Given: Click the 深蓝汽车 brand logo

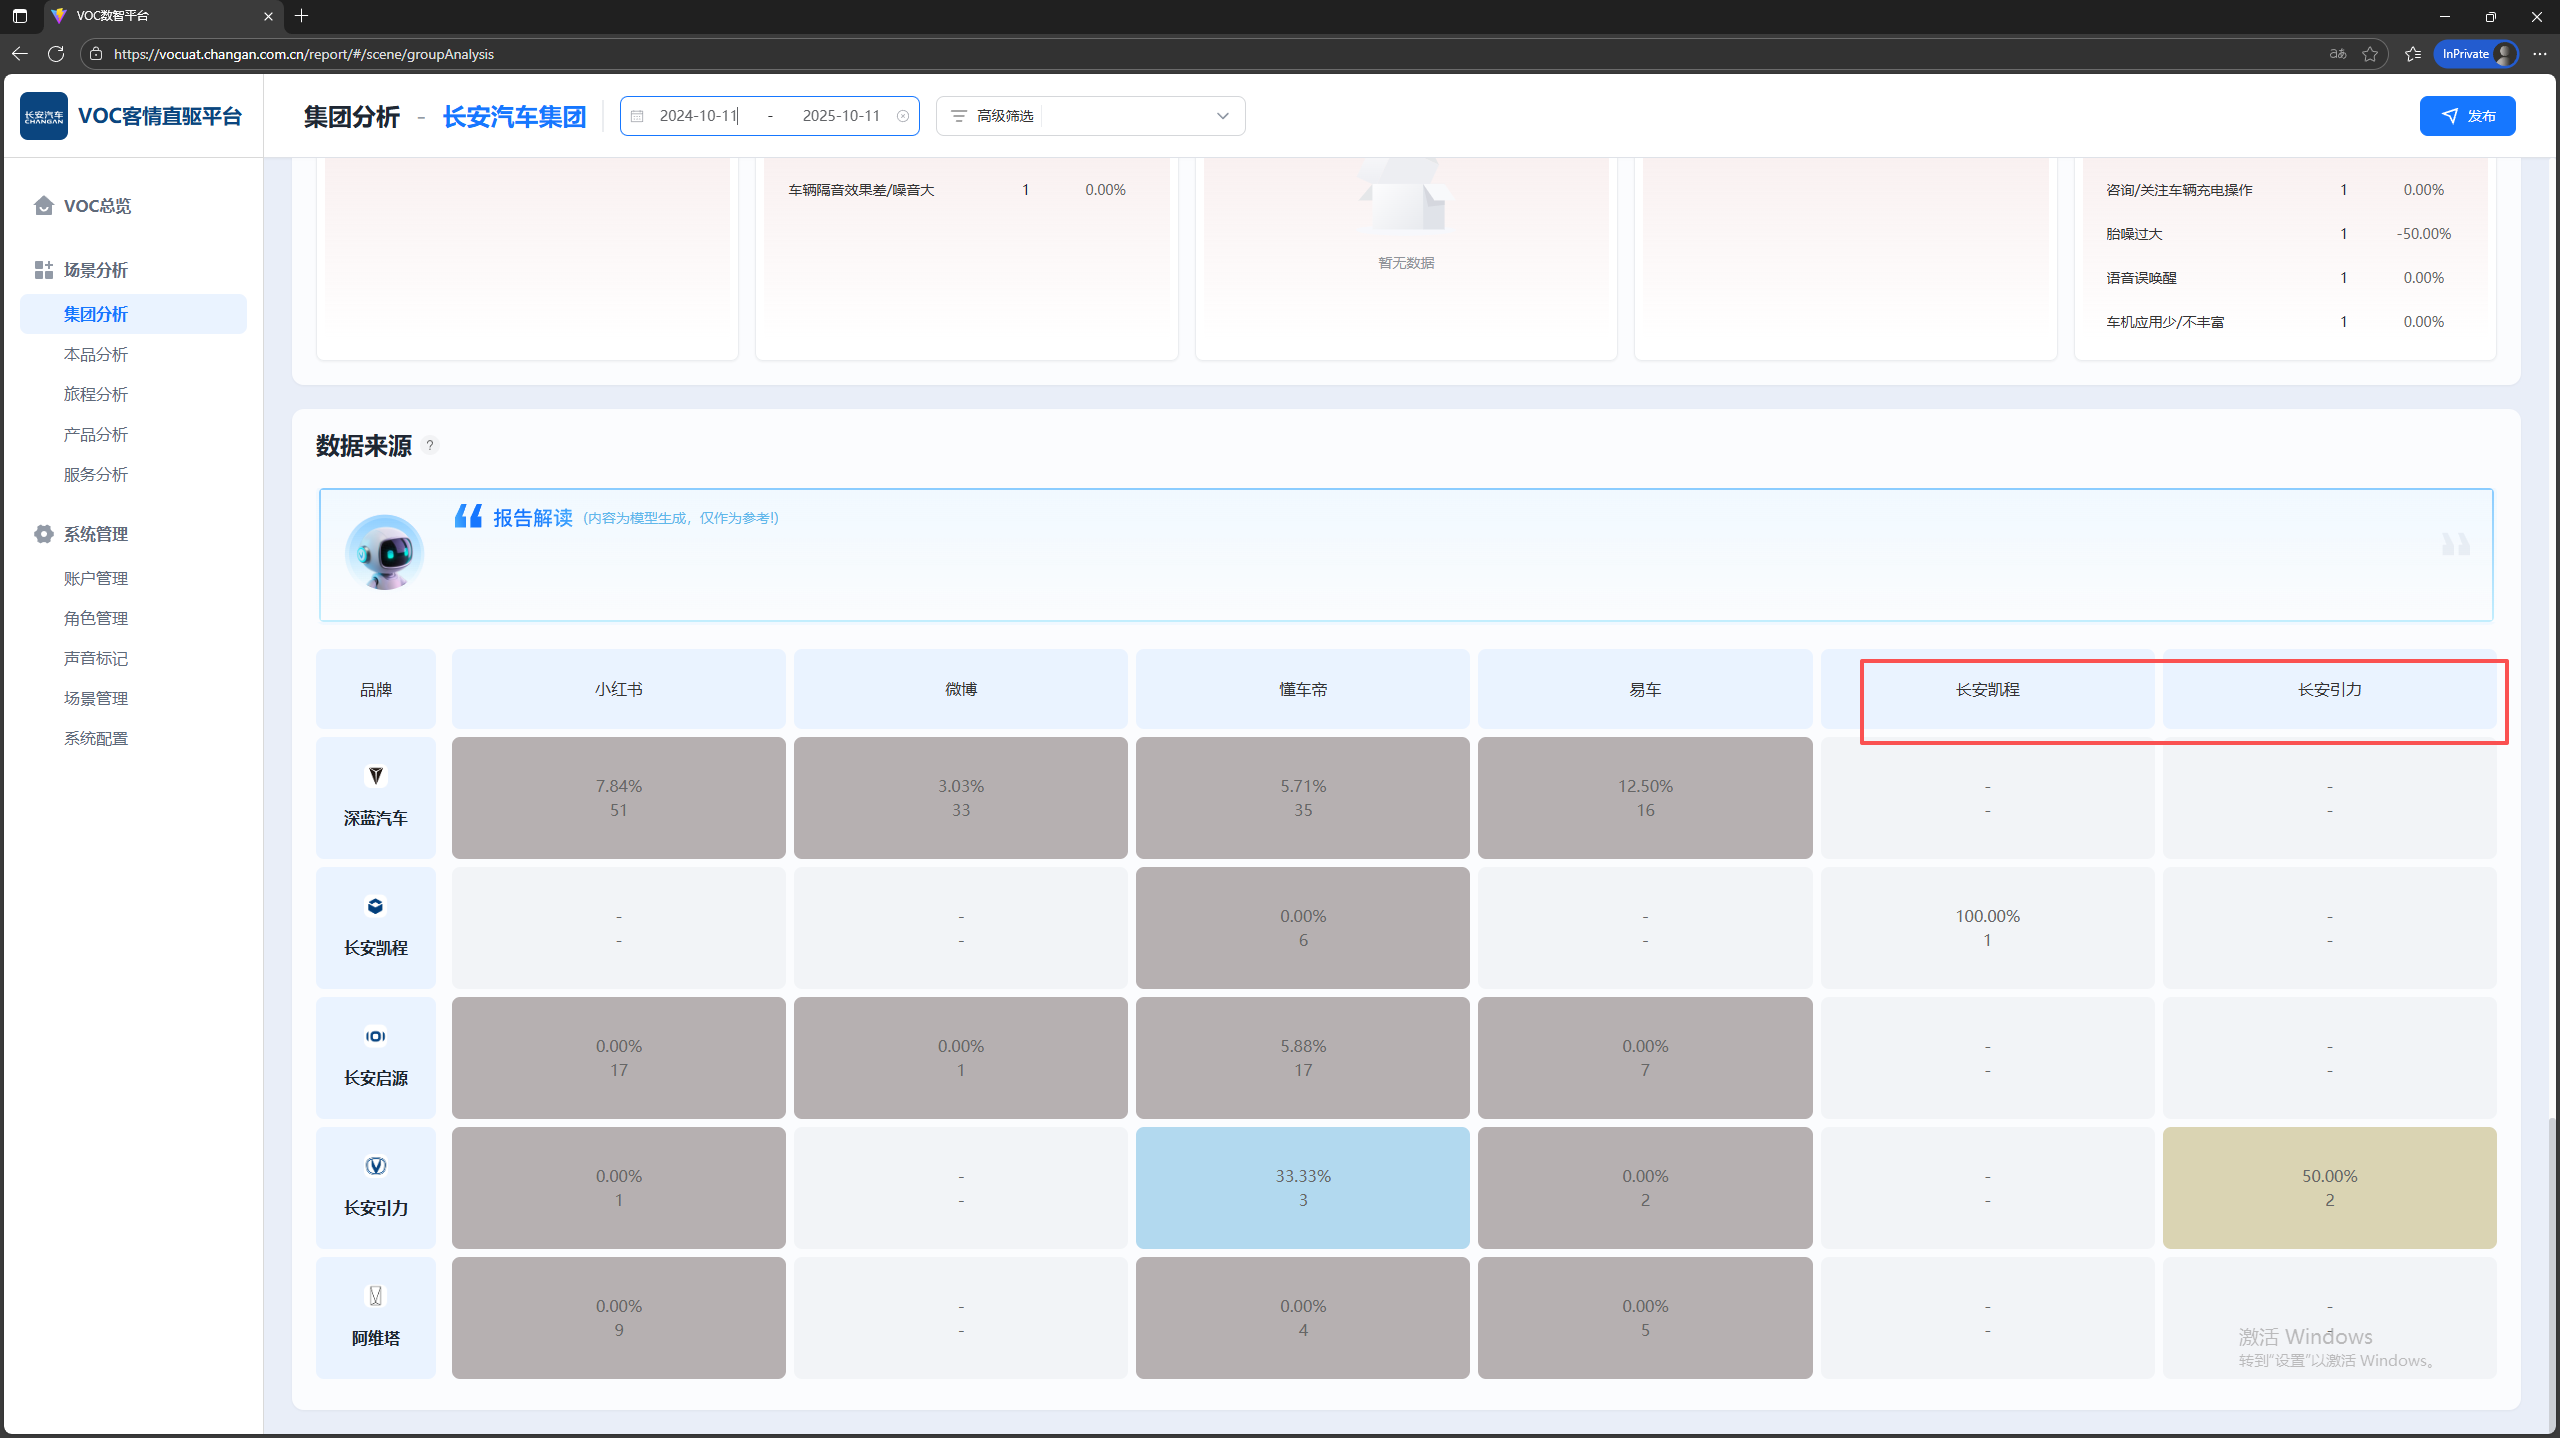Looking at the screenshot, I should pyautogui.click(x=376, y=776).
